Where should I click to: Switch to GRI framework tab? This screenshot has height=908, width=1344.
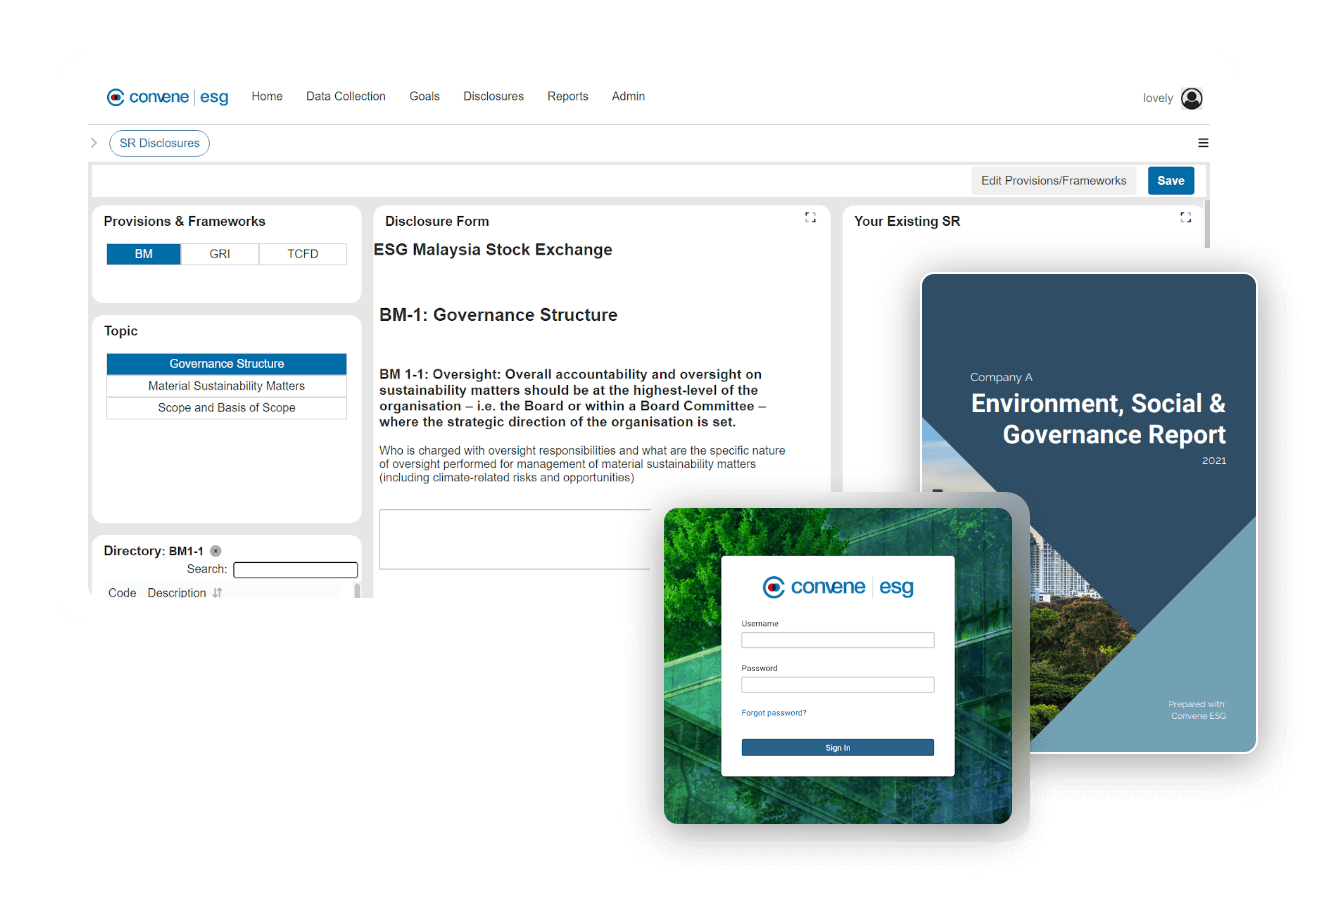[220, 254]
